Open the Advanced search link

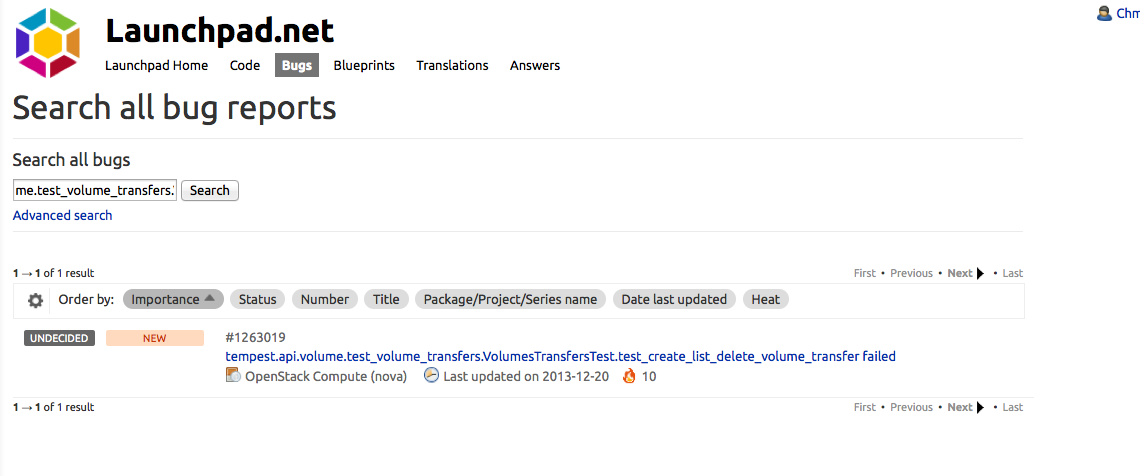pos(63,215)
